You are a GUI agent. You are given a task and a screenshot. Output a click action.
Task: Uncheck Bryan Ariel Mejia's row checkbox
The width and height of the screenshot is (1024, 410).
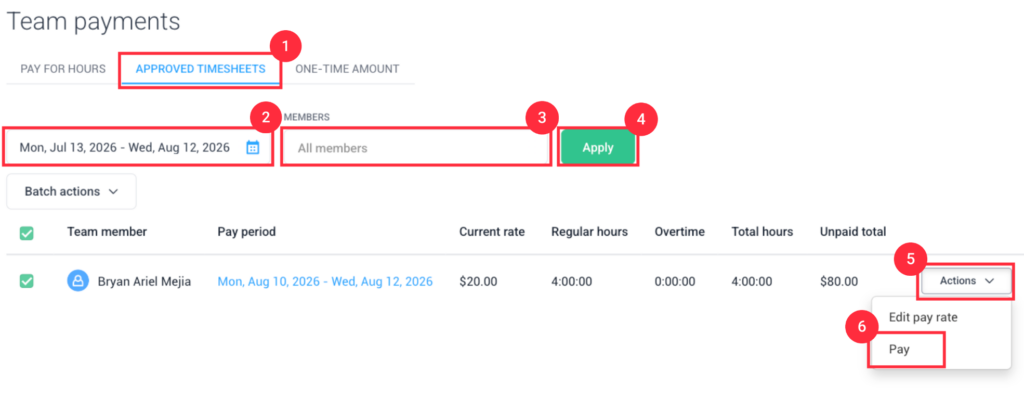pyautogui.click(x=27, y=281)
